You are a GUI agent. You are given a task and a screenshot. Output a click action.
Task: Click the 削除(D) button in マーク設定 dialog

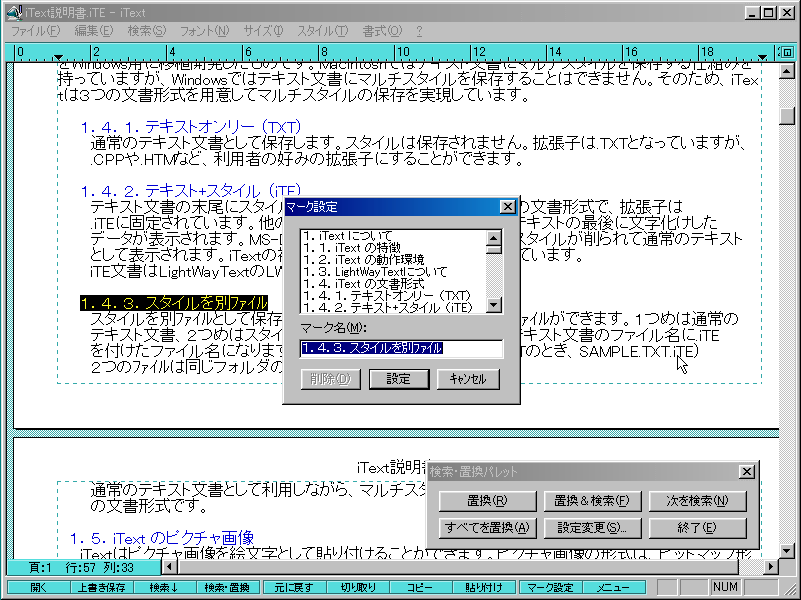pyautogui.click(x=331, y=379)
